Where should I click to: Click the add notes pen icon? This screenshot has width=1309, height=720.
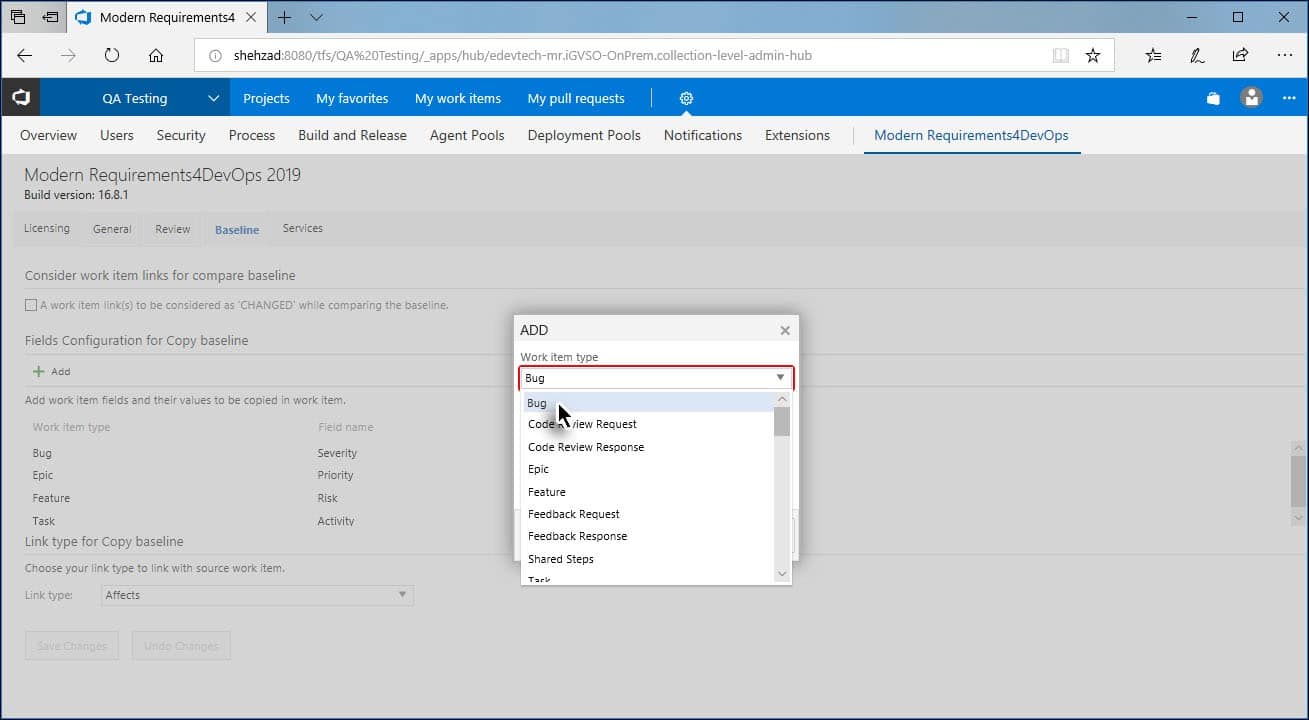[1197, 56]
